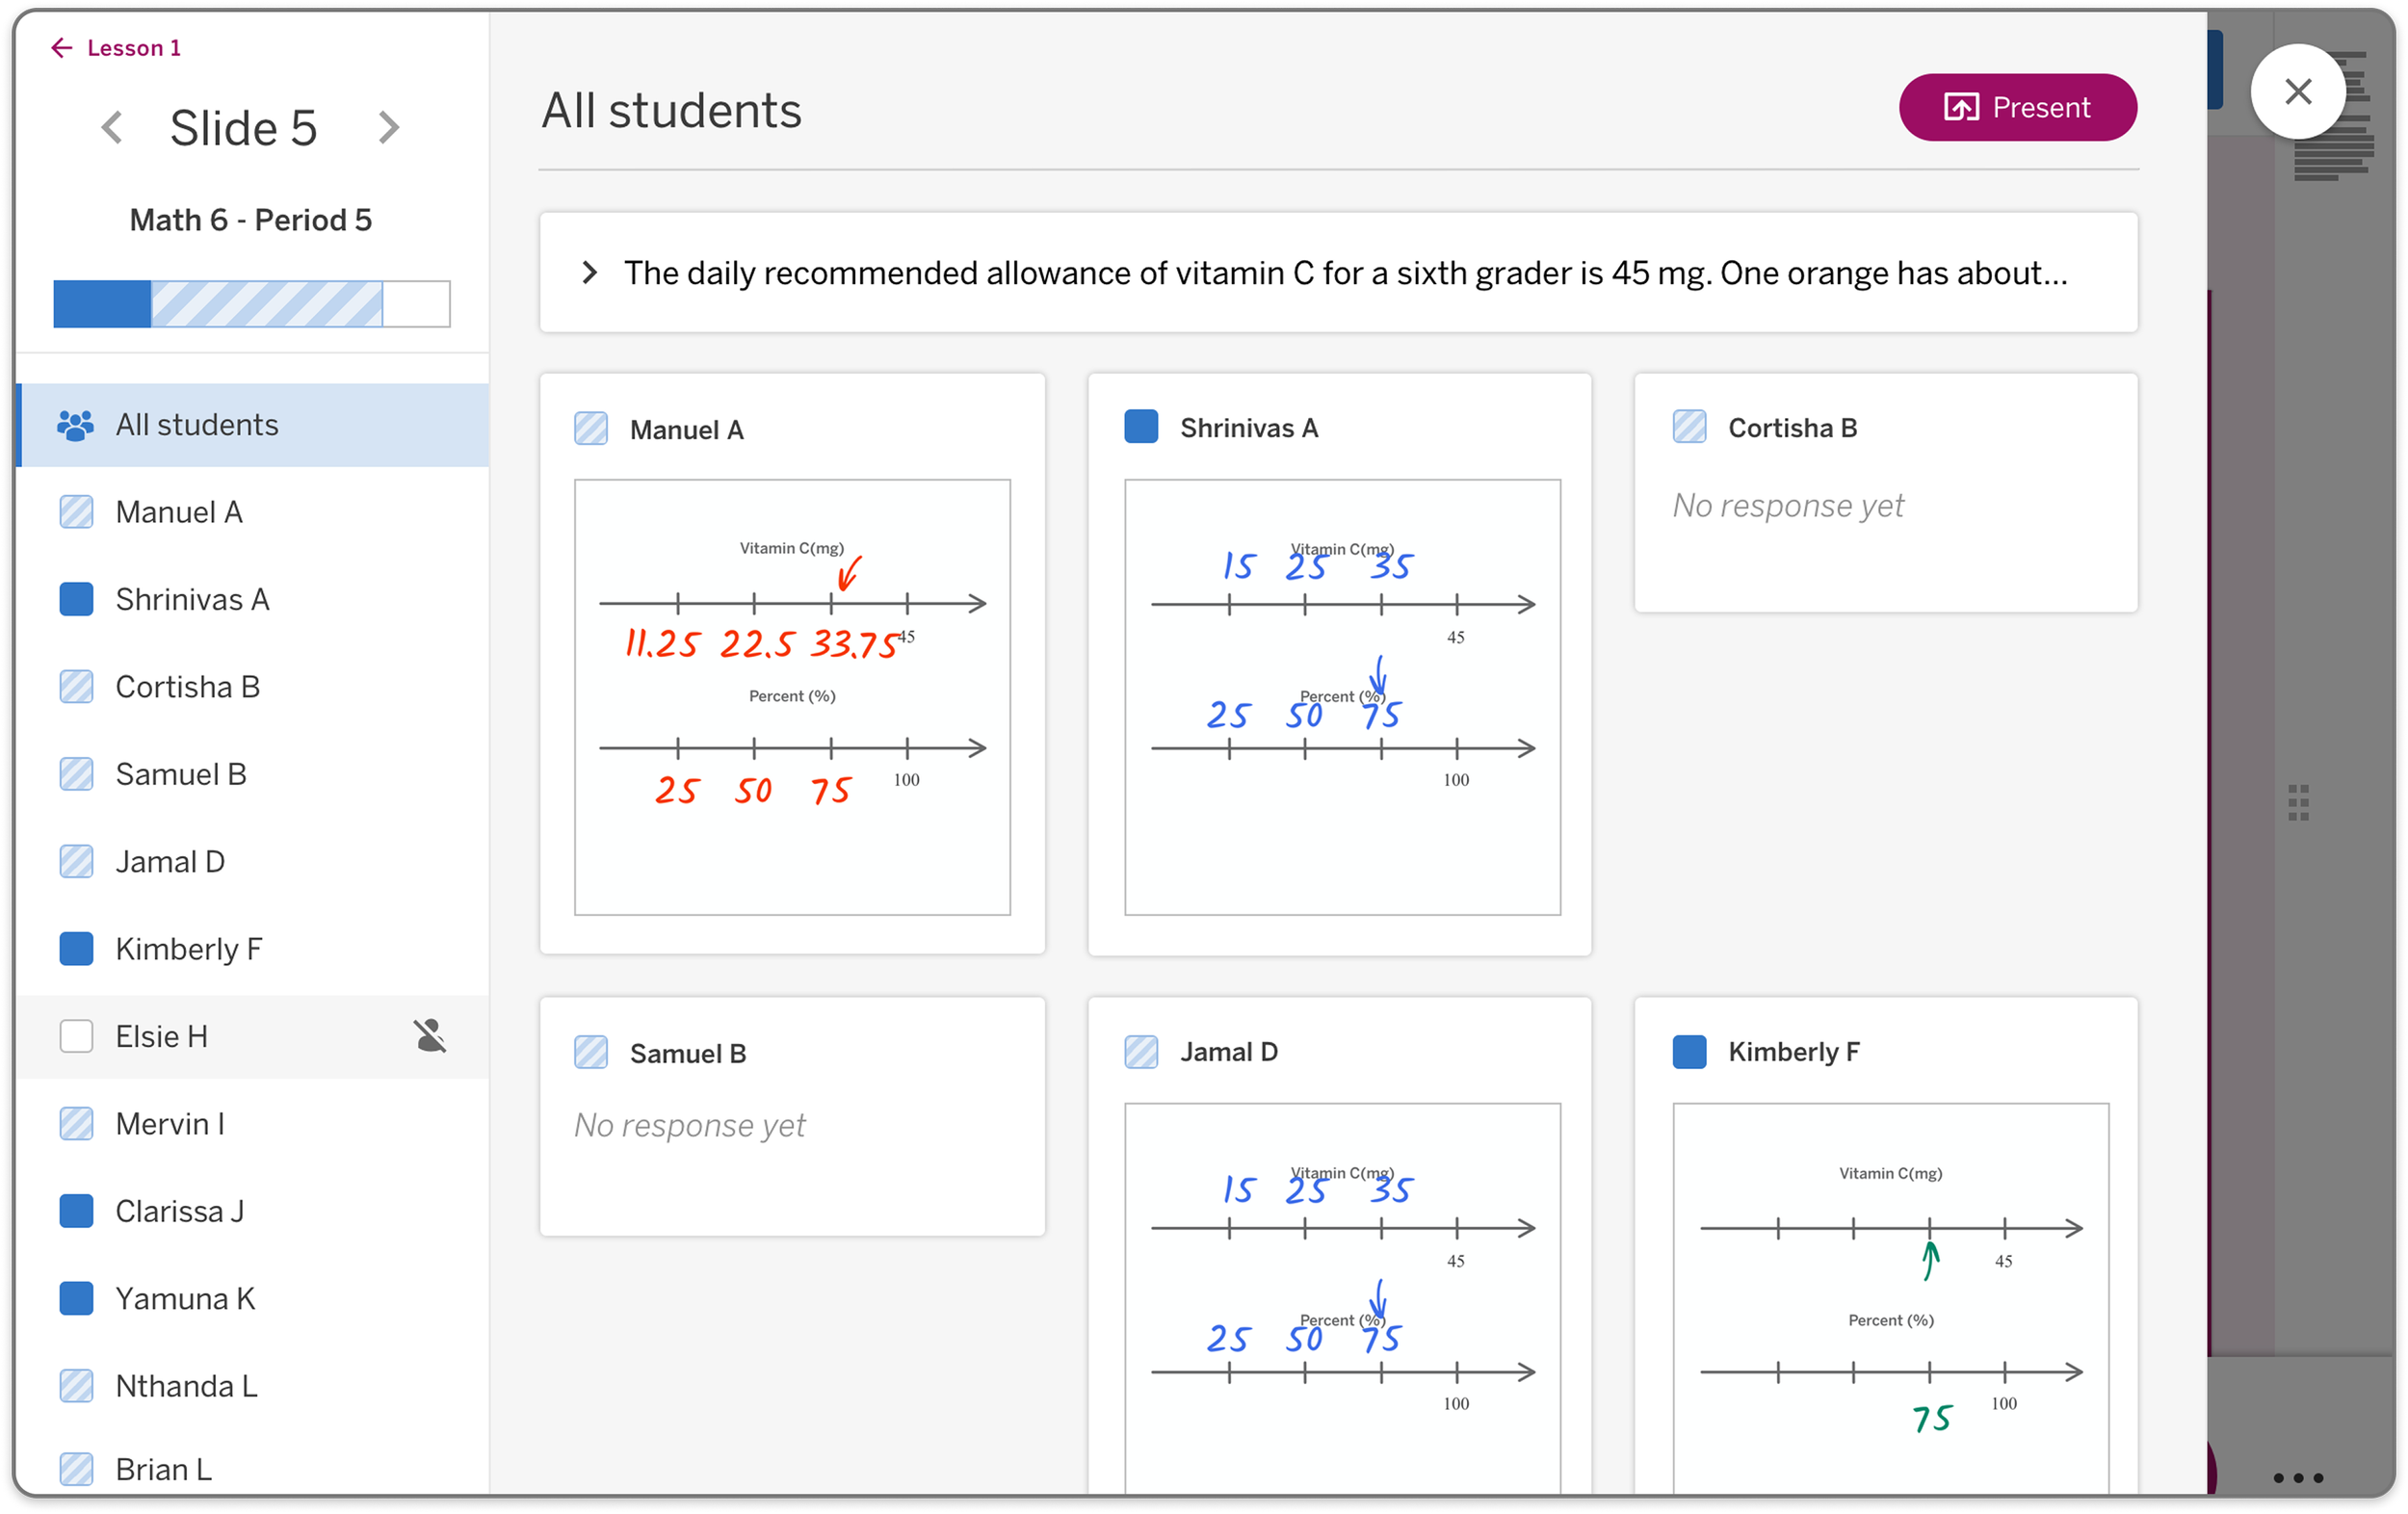This screenshot has width=2408, height=1514.
Task: Click Elsie H's absent-student icon
Action: coord(430,1036)
